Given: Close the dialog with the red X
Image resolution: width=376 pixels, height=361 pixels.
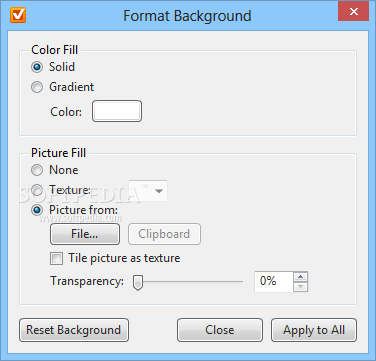Looking at the screenshot, I should (x=353, y=12).
